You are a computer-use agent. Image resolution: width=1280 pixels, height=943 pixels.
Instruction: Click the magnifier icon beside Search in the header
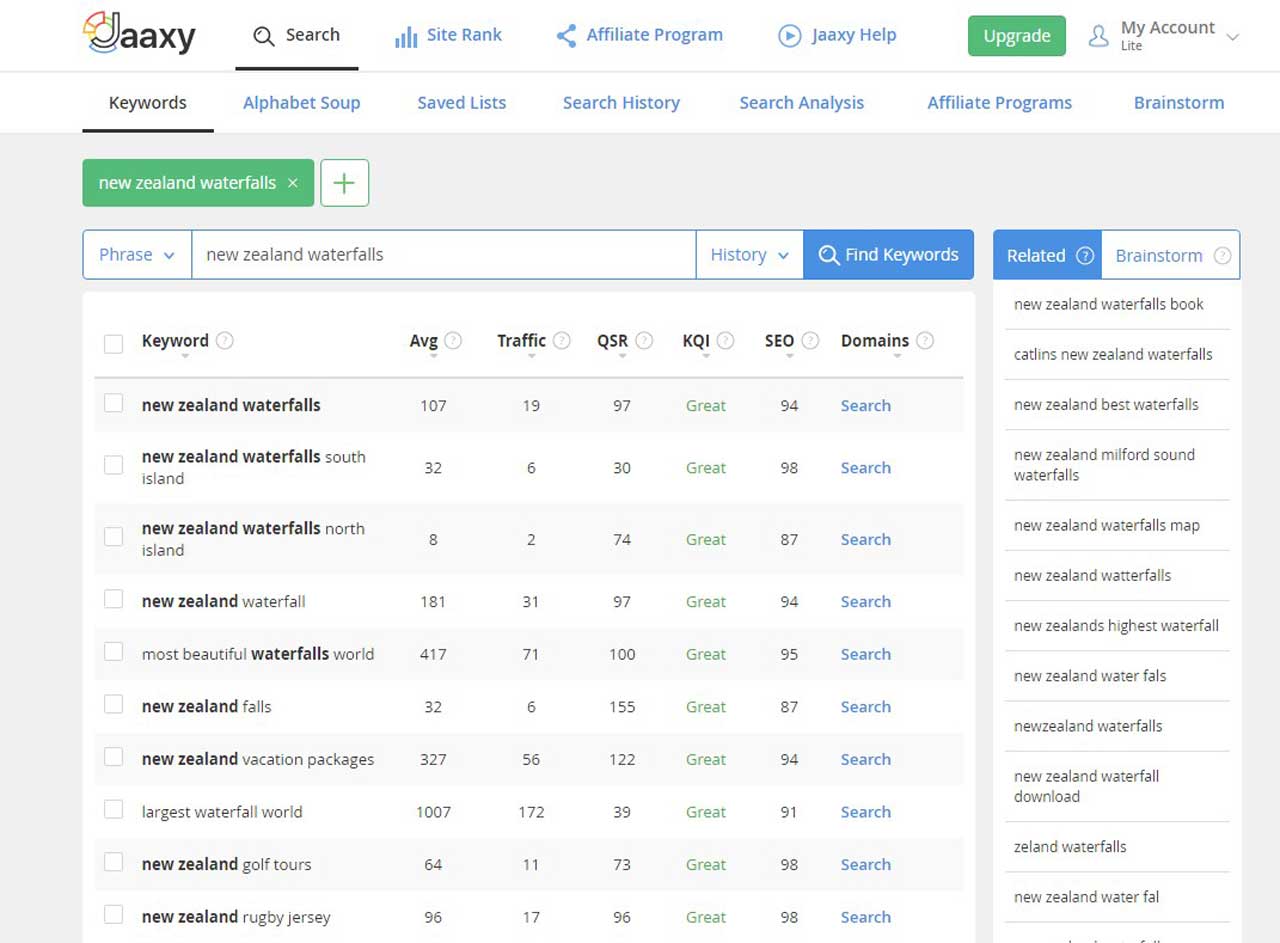tap(263, 36)
